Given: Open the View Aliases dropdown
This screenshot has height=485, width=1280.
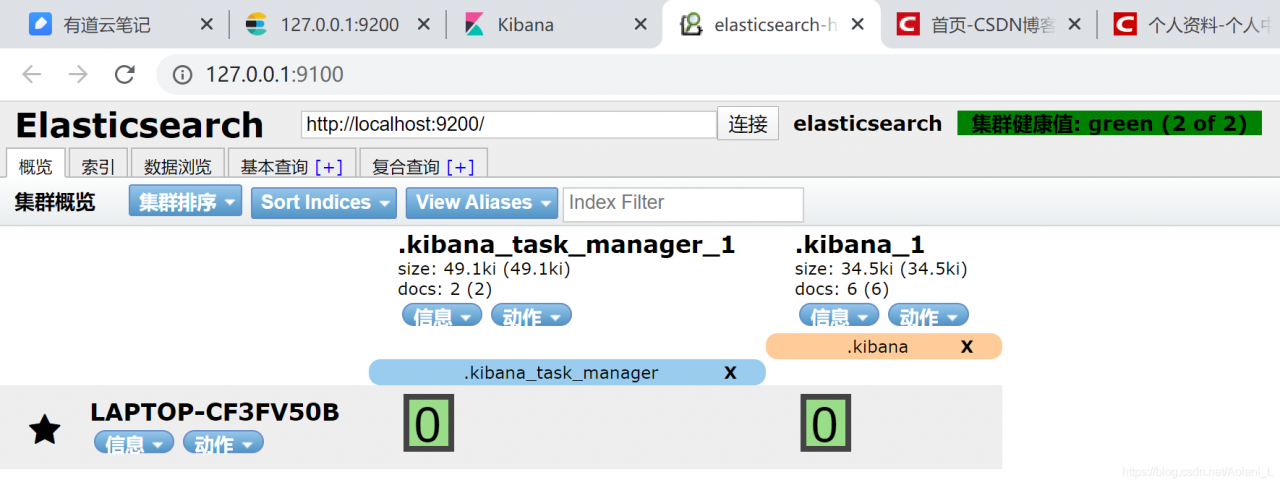Looking at the screenshot, I should 481,203.
